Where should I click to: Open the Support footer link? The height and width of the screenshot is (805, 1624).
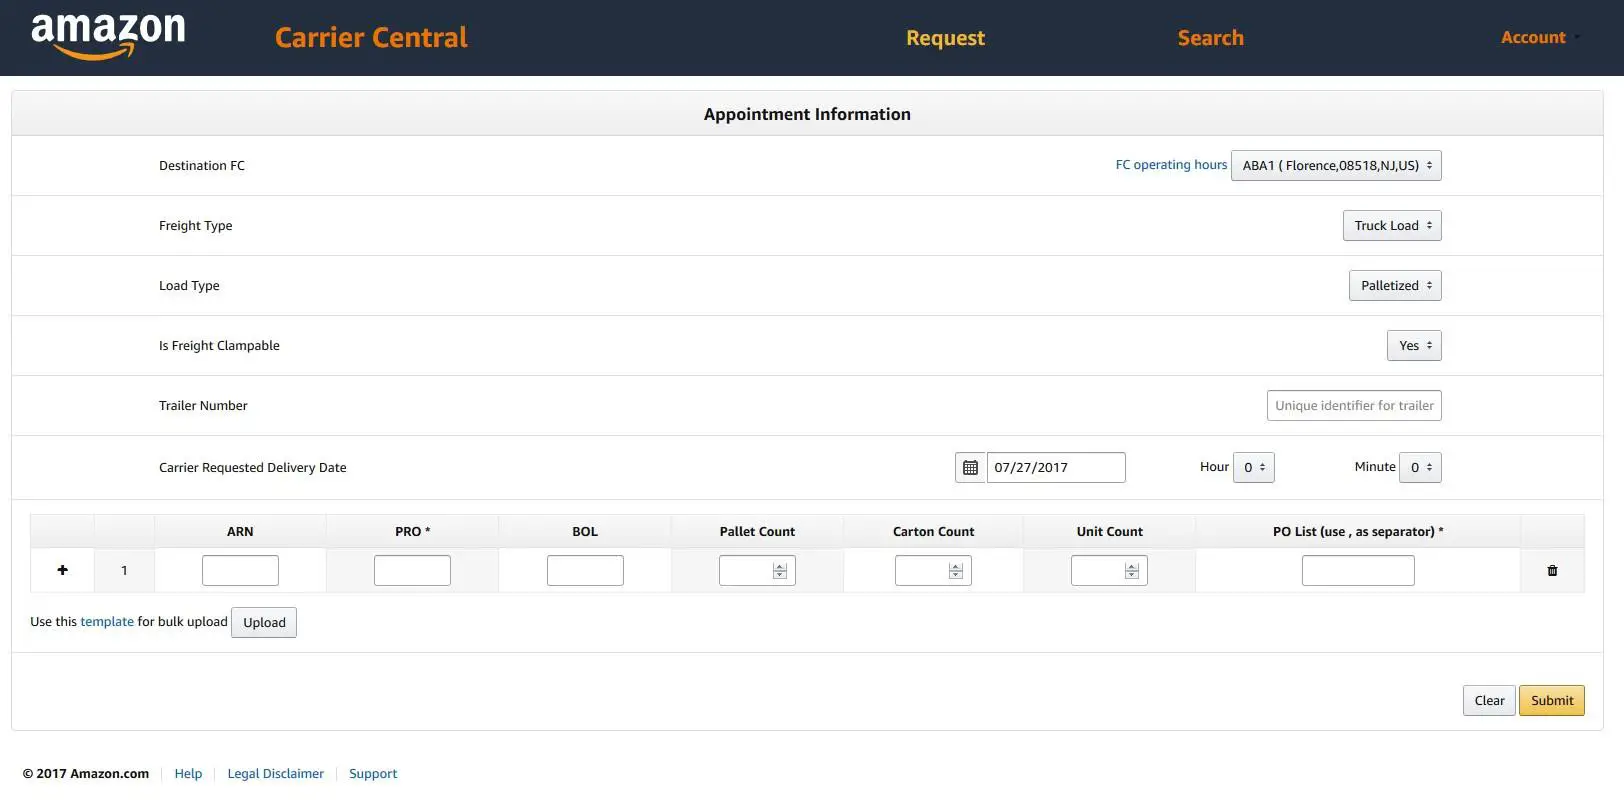coord(373,773)
